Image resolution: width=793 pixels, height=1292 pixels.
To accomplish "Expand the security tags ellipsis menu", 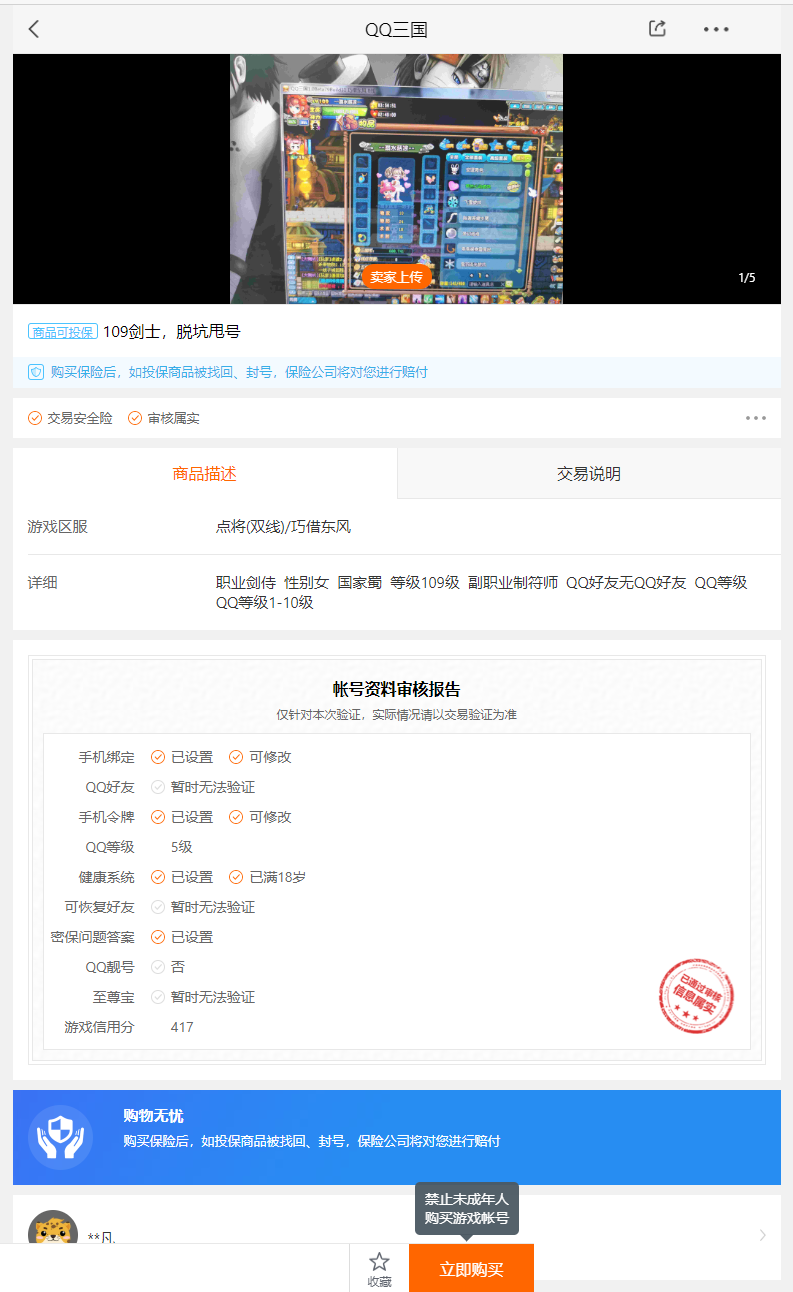I will pyautogui.click(x=755, y=418).
